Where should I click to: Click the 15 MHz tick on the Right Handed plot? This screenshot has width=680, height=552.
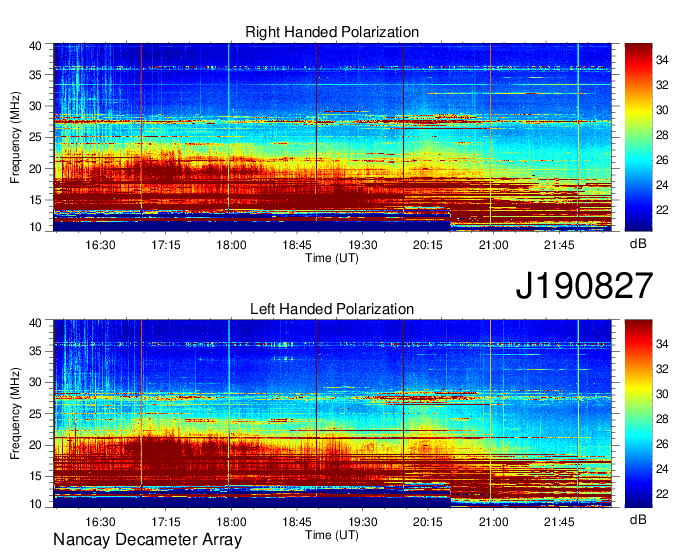35,200
